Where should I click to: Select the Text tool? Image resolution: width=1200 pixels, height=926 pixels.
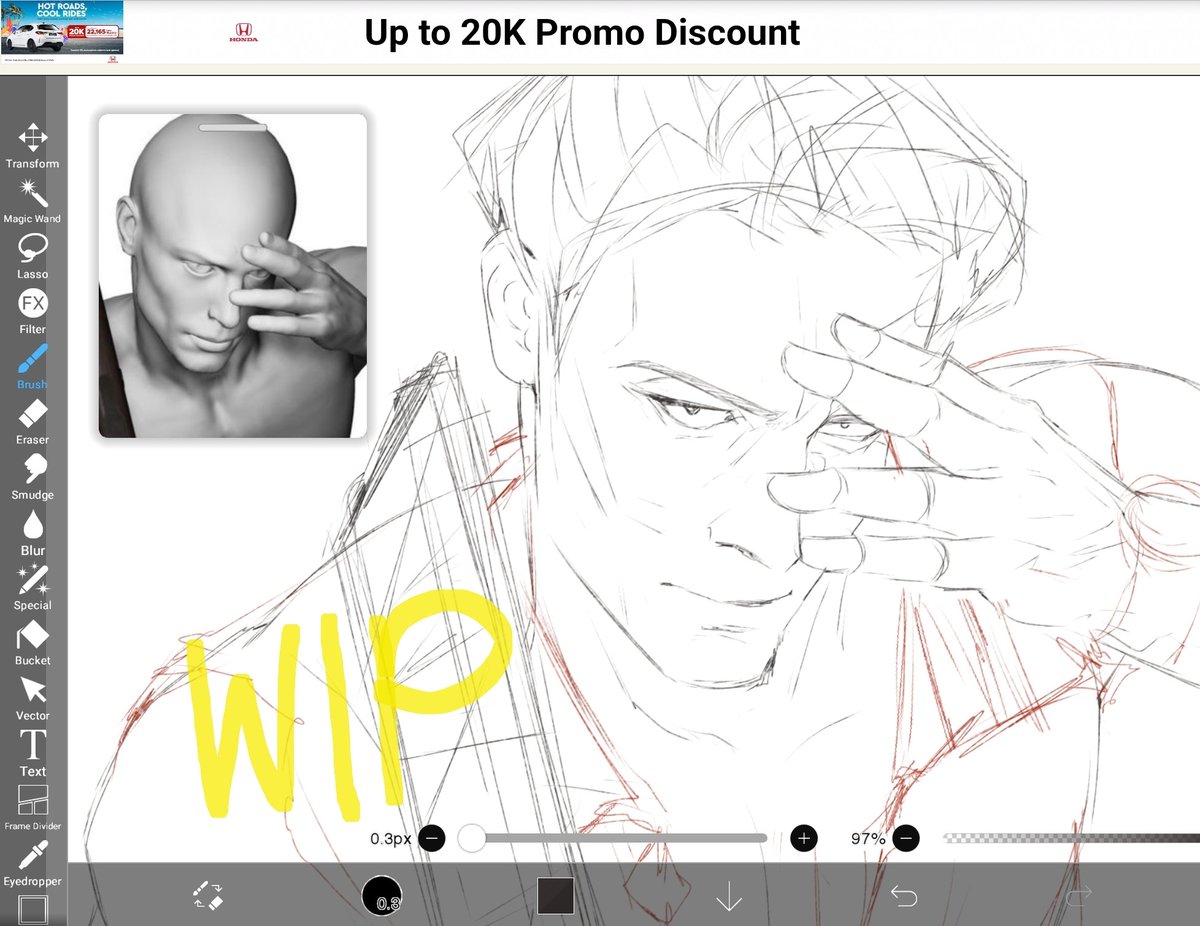[33, 753]
